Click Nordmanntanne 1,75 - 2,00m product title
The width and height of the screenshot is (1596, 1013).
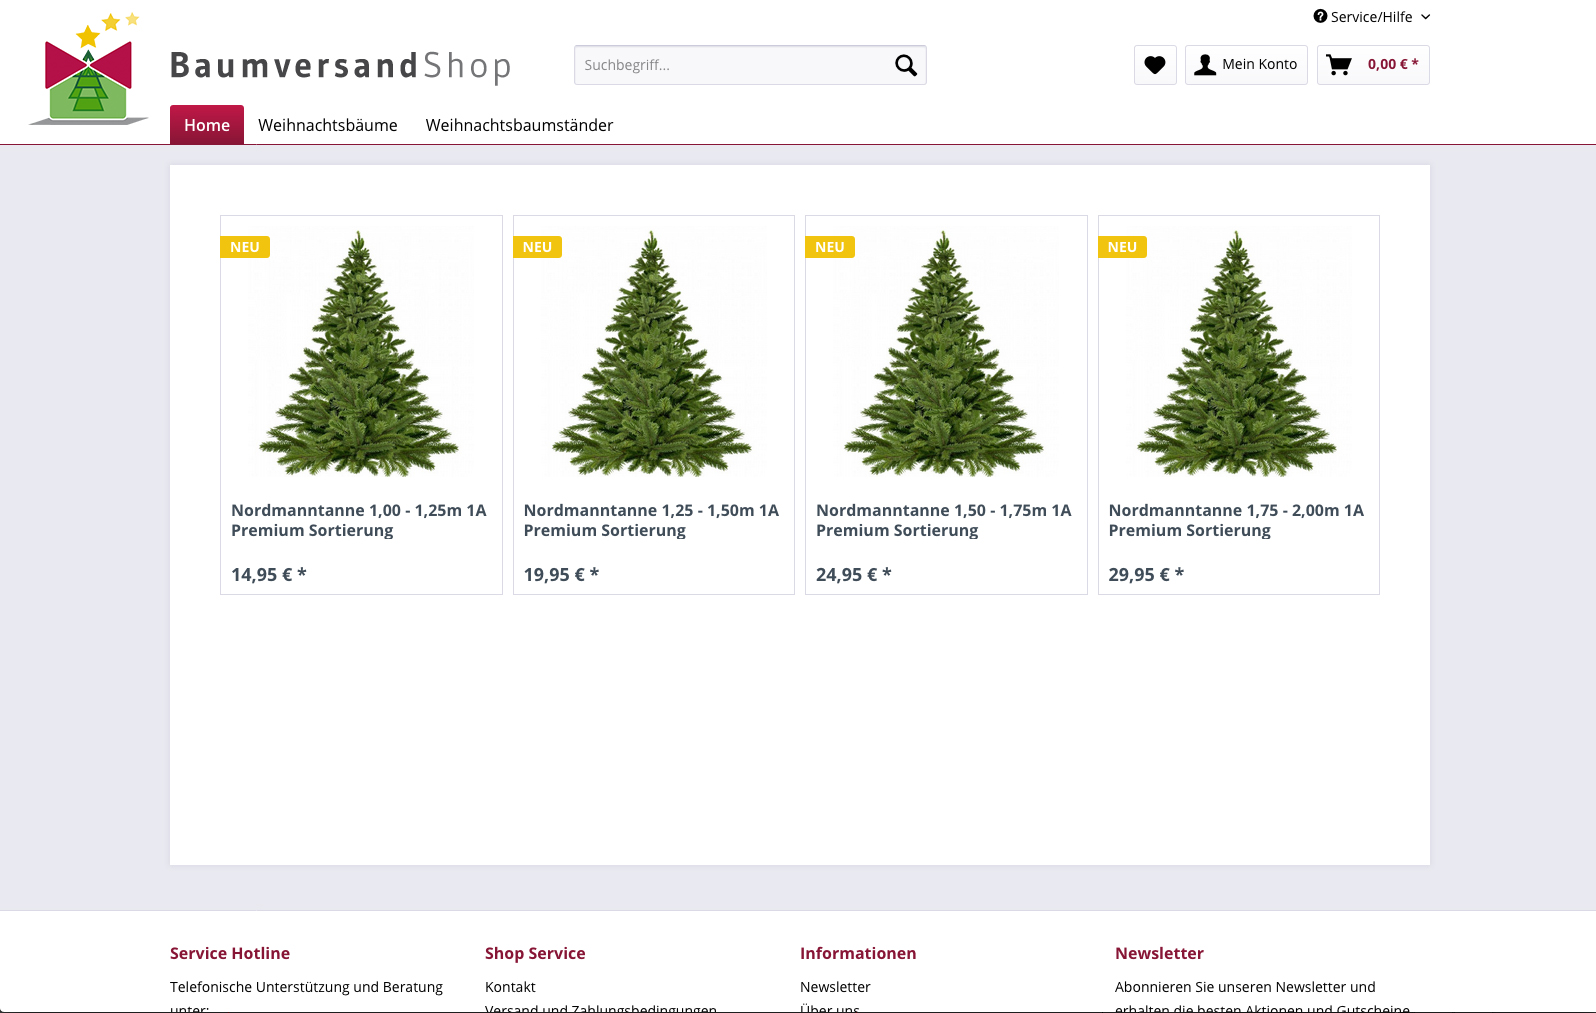tap(1237, 520)
